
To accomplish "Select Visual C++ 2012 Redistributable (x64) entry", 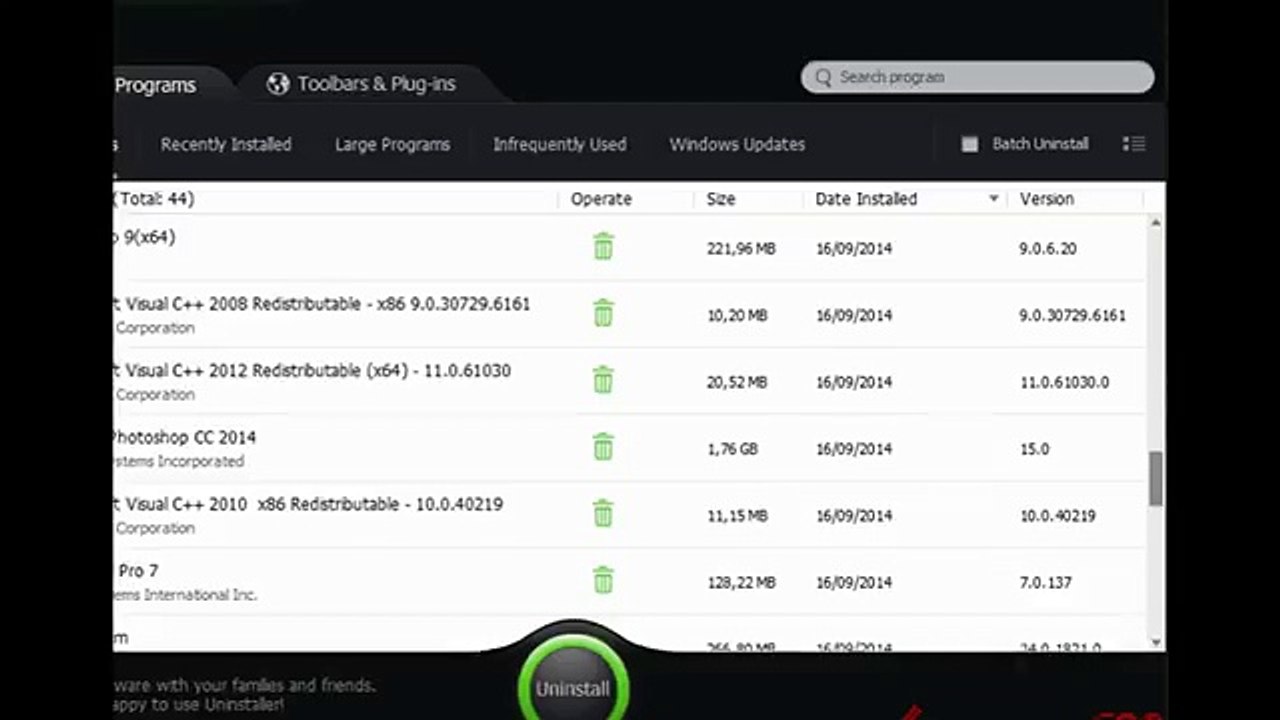I will [x=630, y=381].
